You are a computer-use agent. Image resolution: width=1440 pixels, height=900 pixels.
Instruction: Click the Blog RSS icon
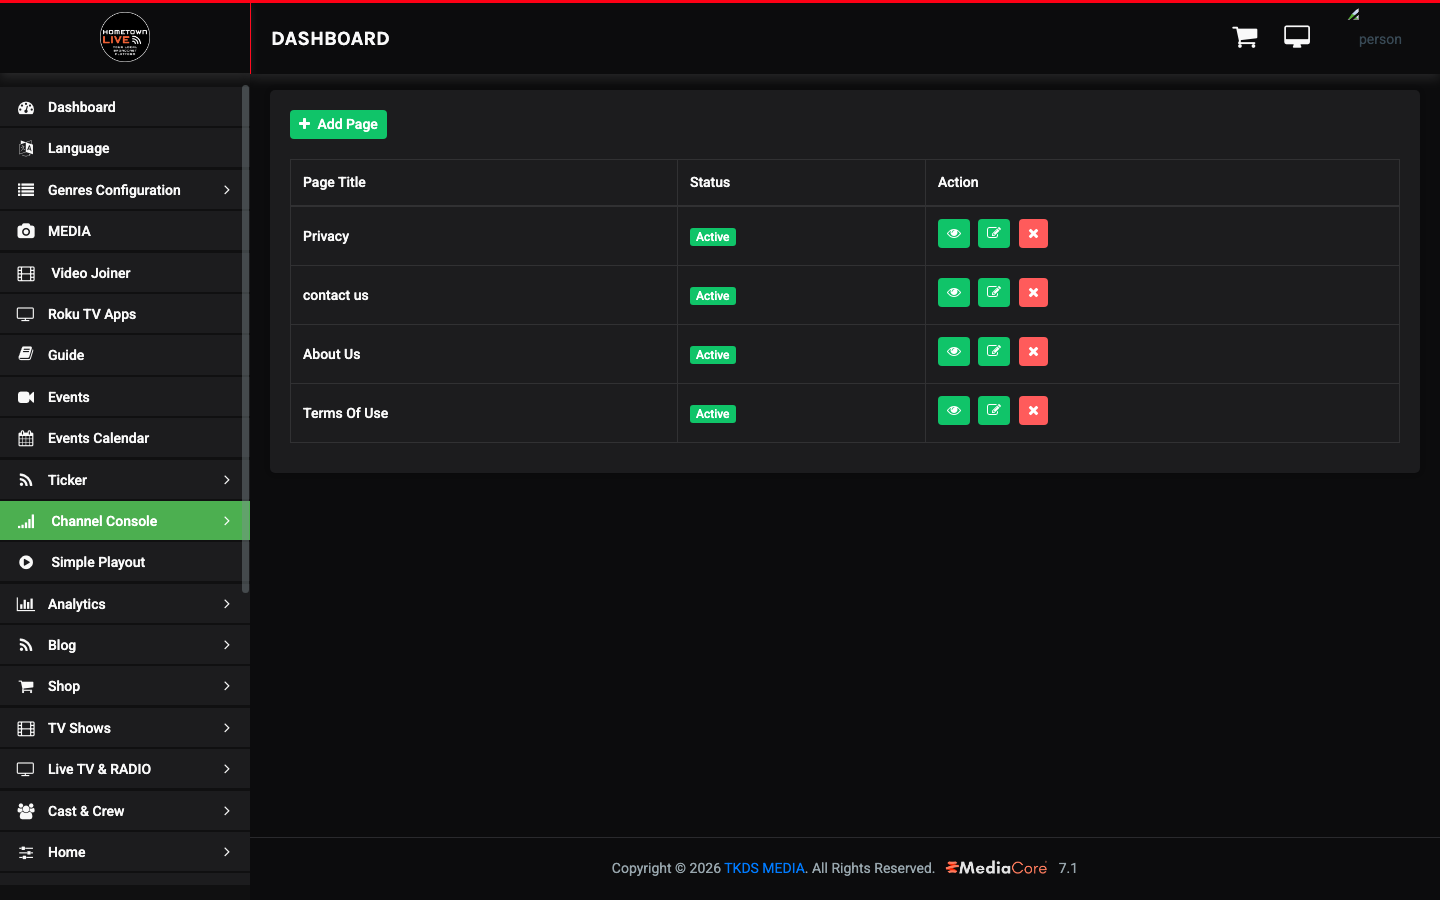pyautogui.click(x=26, y=645)
